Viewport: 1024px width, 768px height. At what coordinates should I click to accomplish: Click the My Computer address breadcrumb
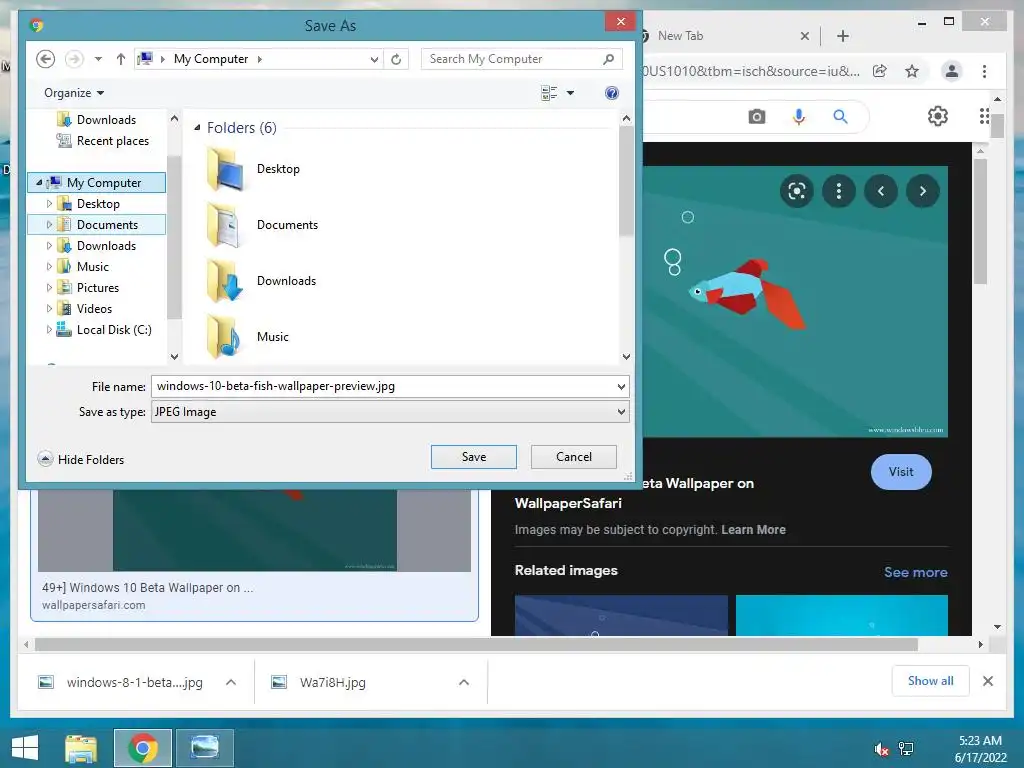(210, 59)
